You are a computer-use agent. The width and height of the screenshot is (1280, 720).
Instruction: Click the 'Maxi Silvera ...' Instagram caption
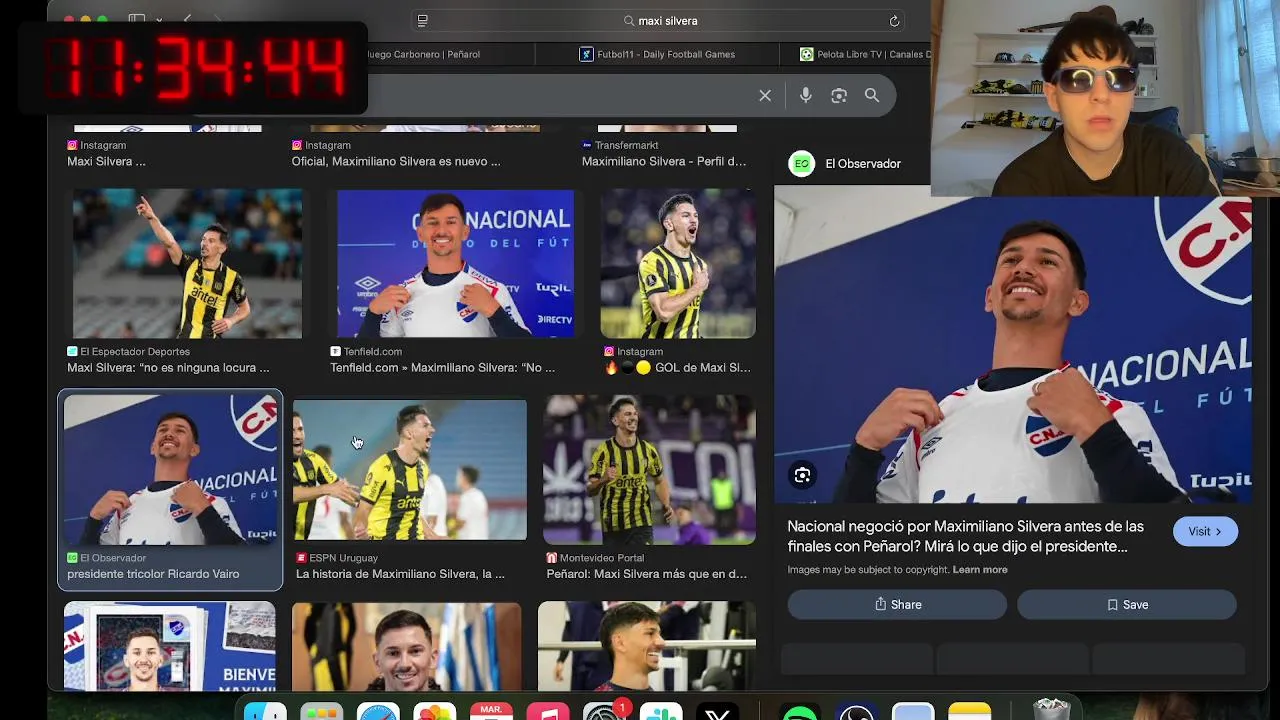click(106, 161)
